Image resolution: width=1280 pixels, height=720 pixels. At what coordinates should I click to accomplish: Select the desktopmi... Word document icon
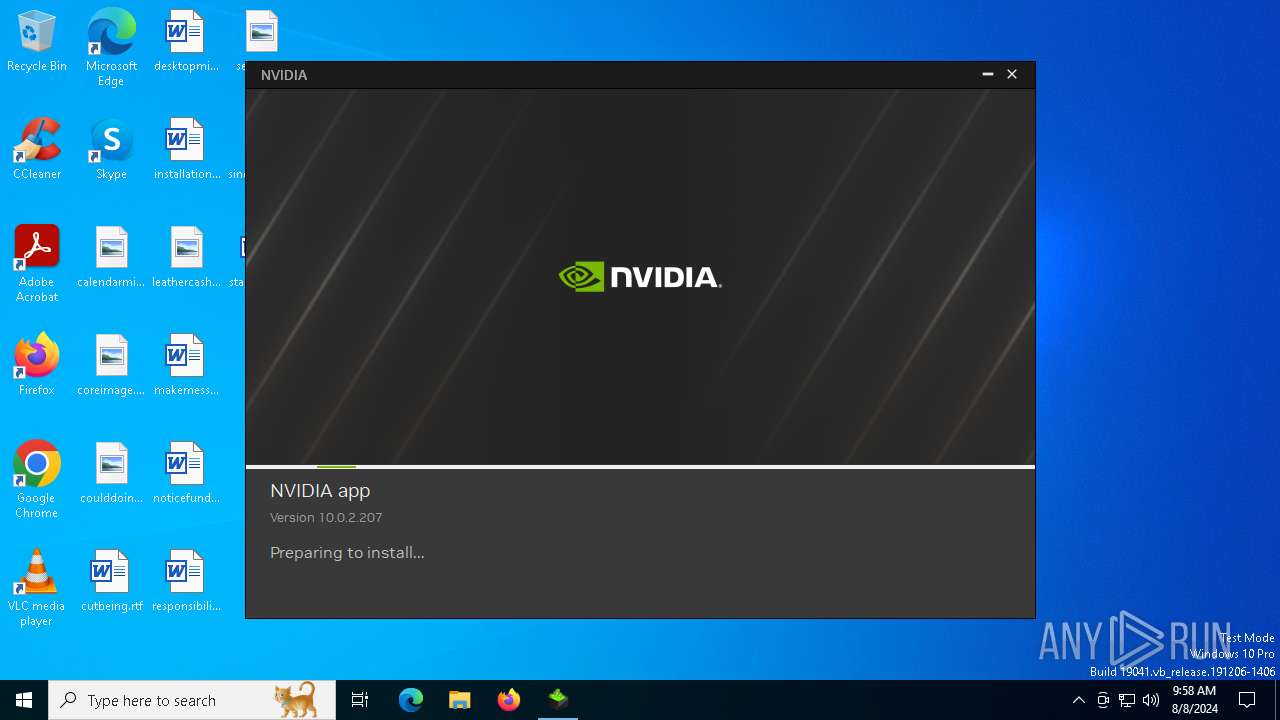[x=186, y=42]
